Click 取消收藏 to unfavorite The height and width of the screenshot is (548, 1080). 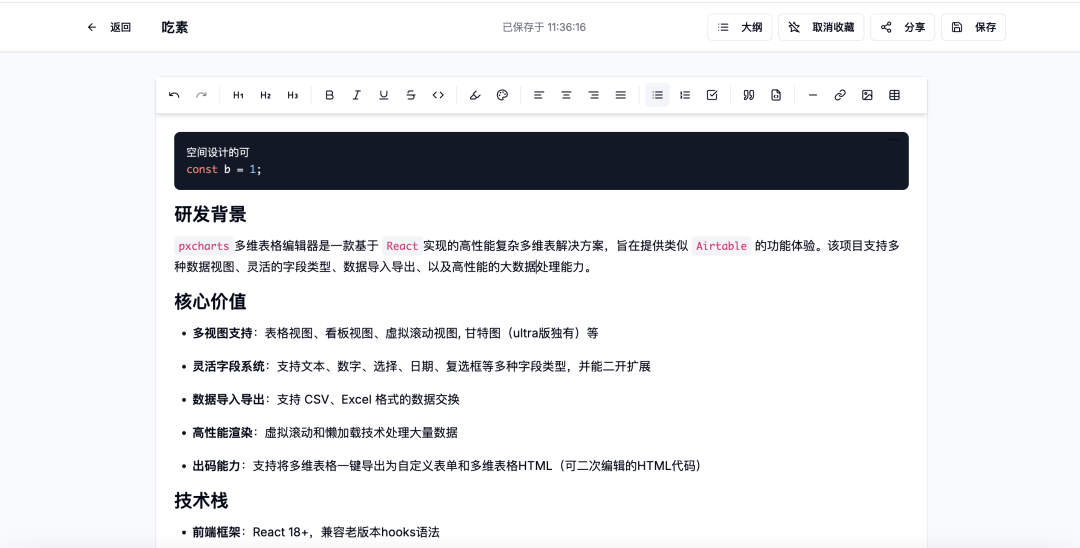pos(821,28)
